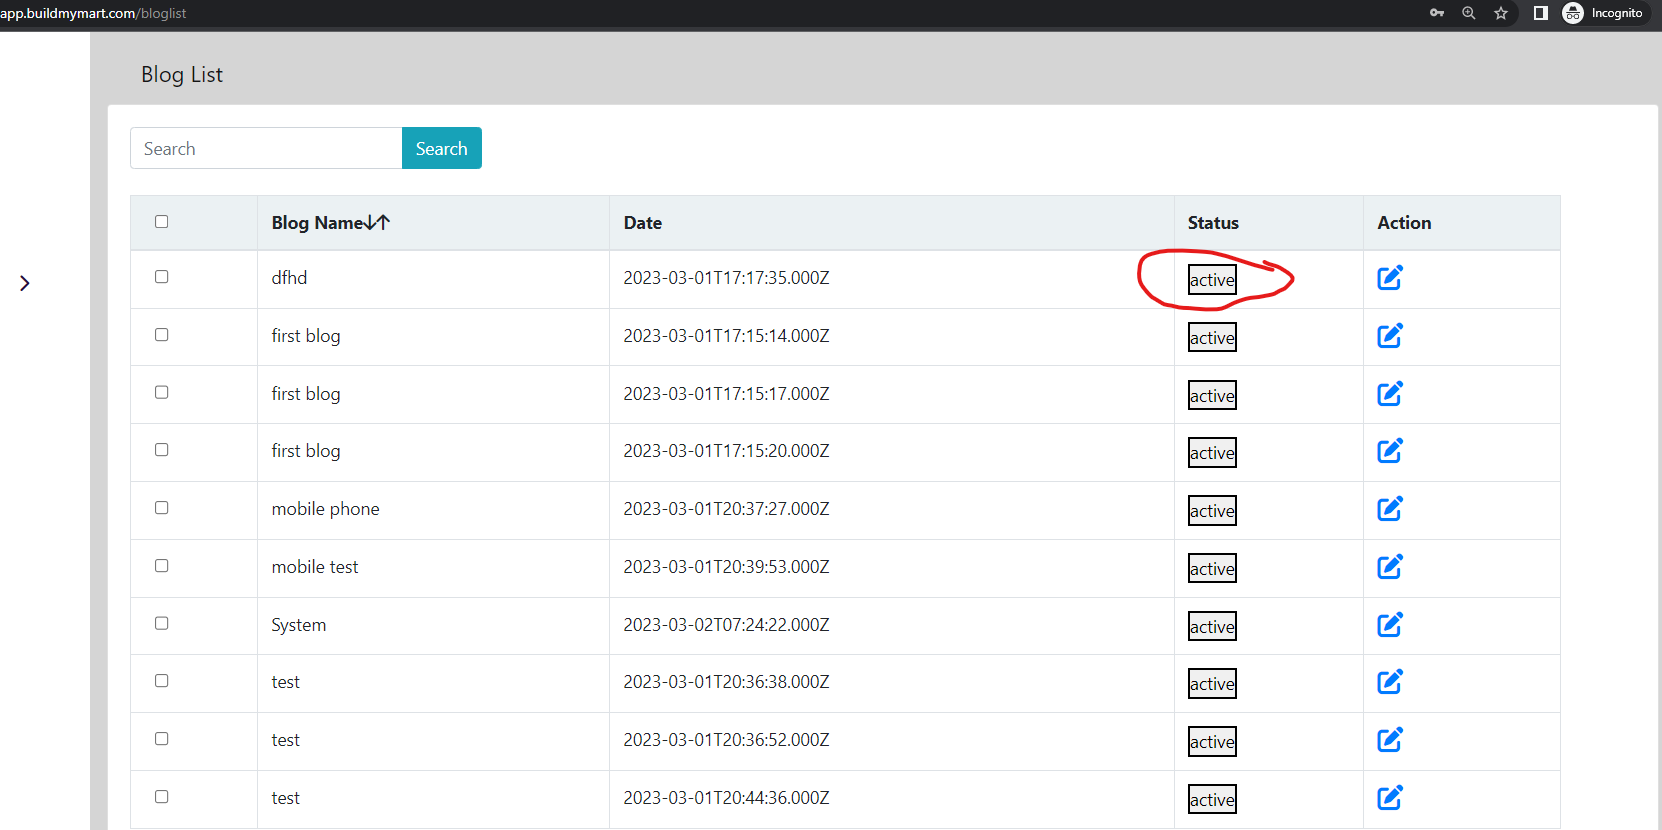This screenshot has width=1662, height=830.
Task: Open edit for the test blog dated 2023-03-01T20:36:52
Action: coord(1390,740)
